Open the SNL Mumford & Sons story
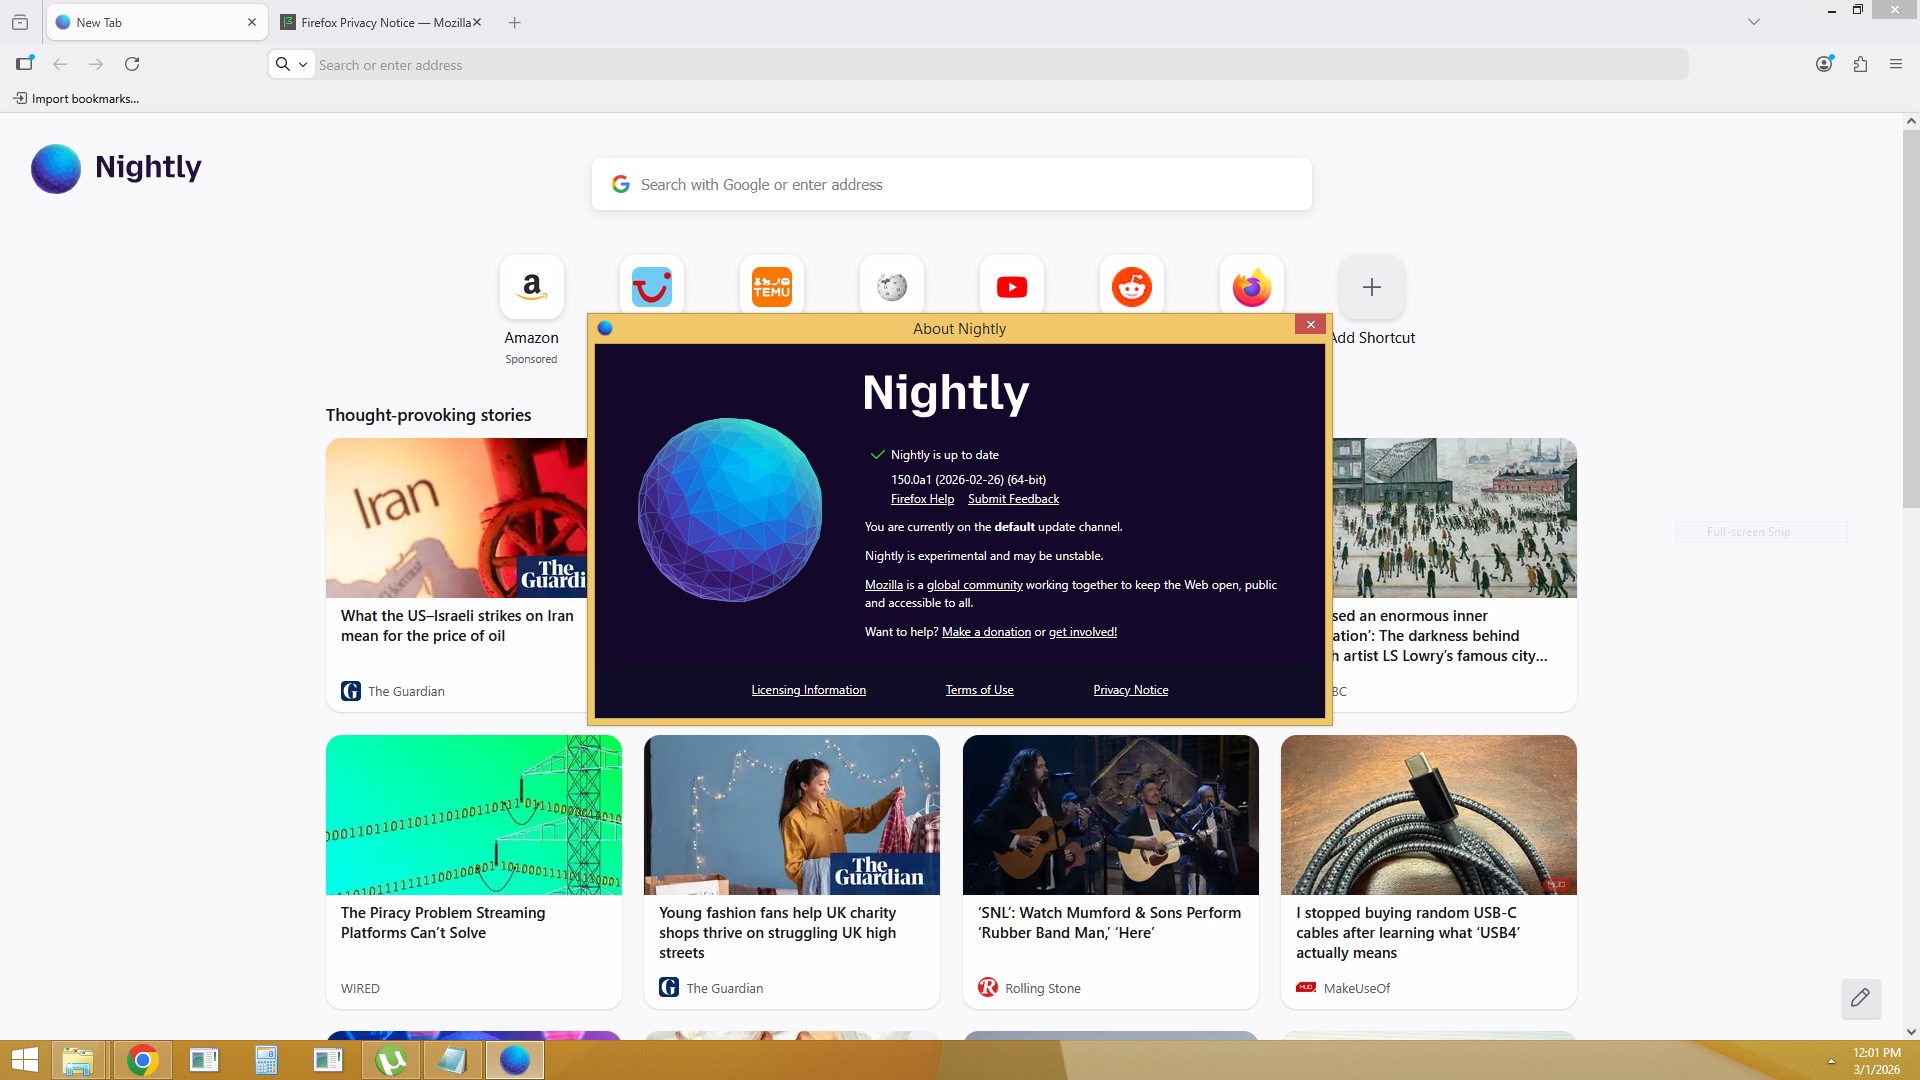This screenshot has height=1080, width=1920. [1110, 872]
